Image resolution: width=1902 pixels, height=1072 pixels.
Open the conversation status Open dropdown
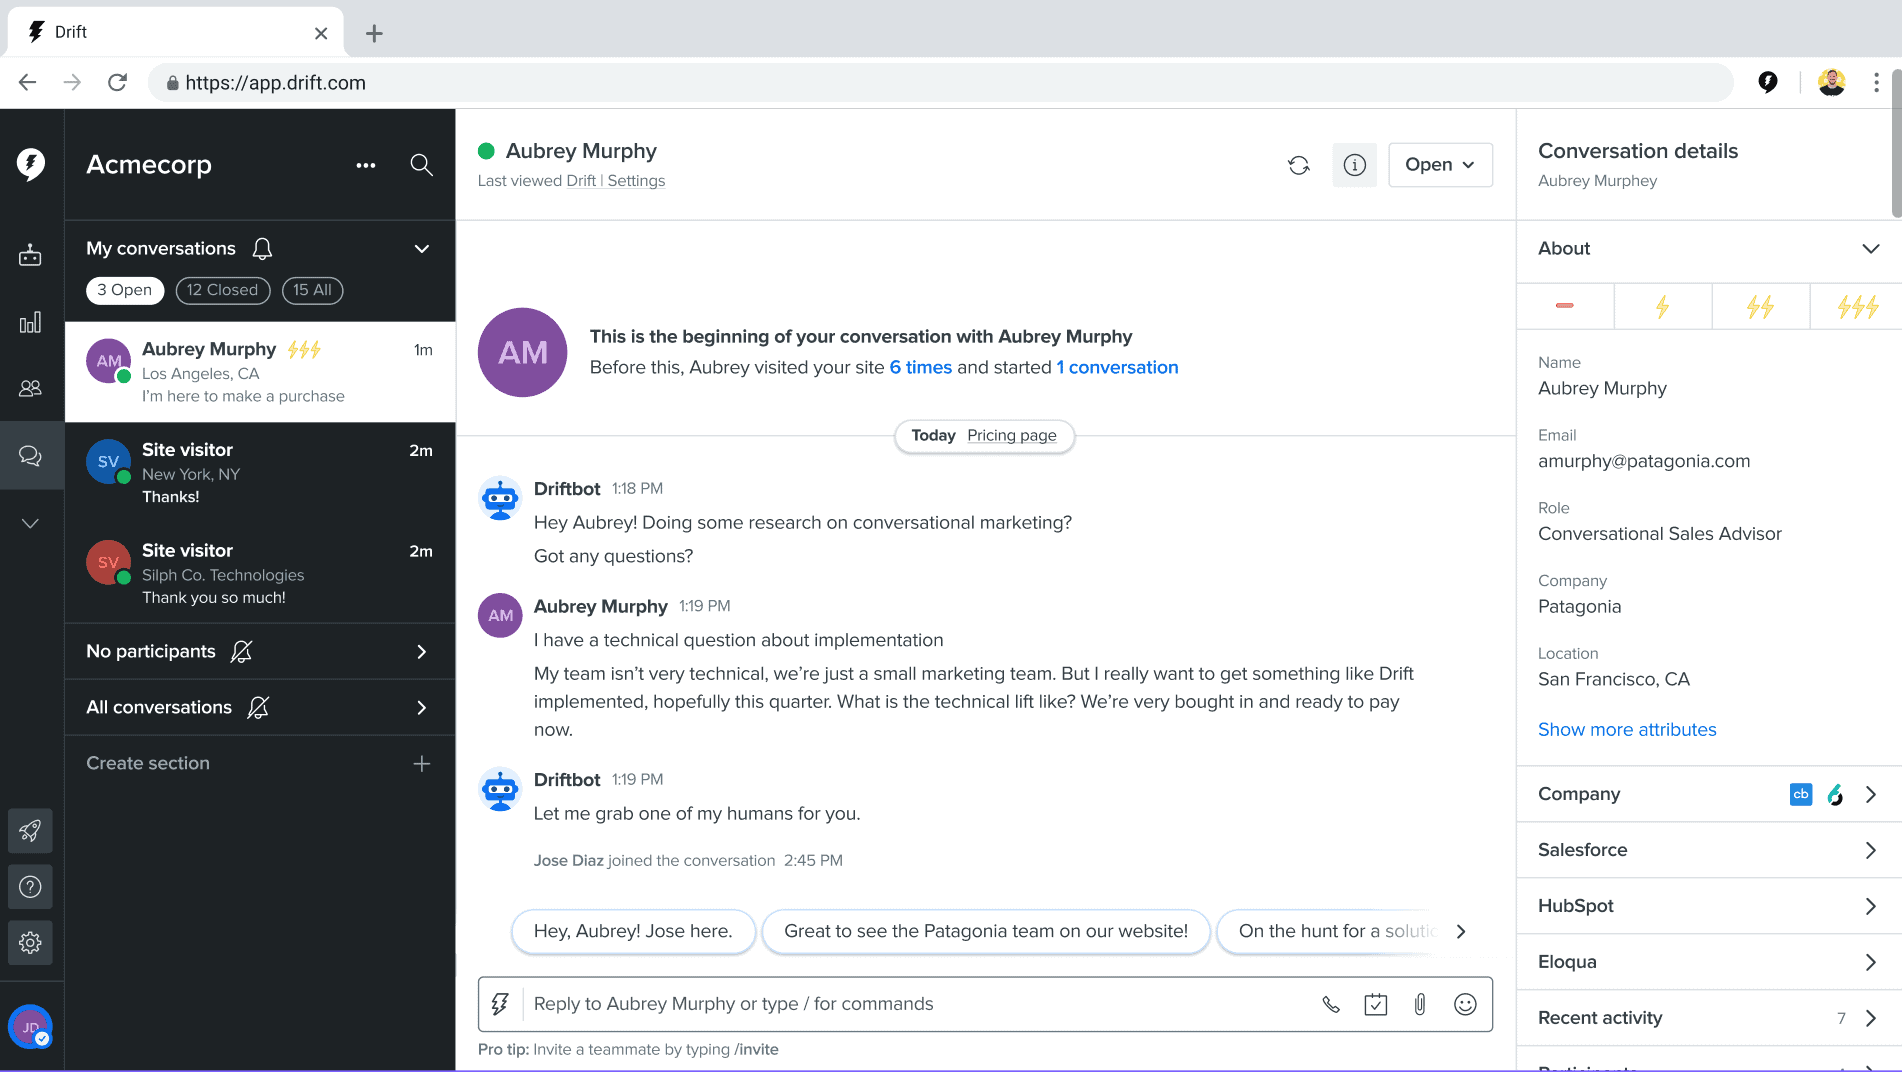click(x=1440, y=165)
